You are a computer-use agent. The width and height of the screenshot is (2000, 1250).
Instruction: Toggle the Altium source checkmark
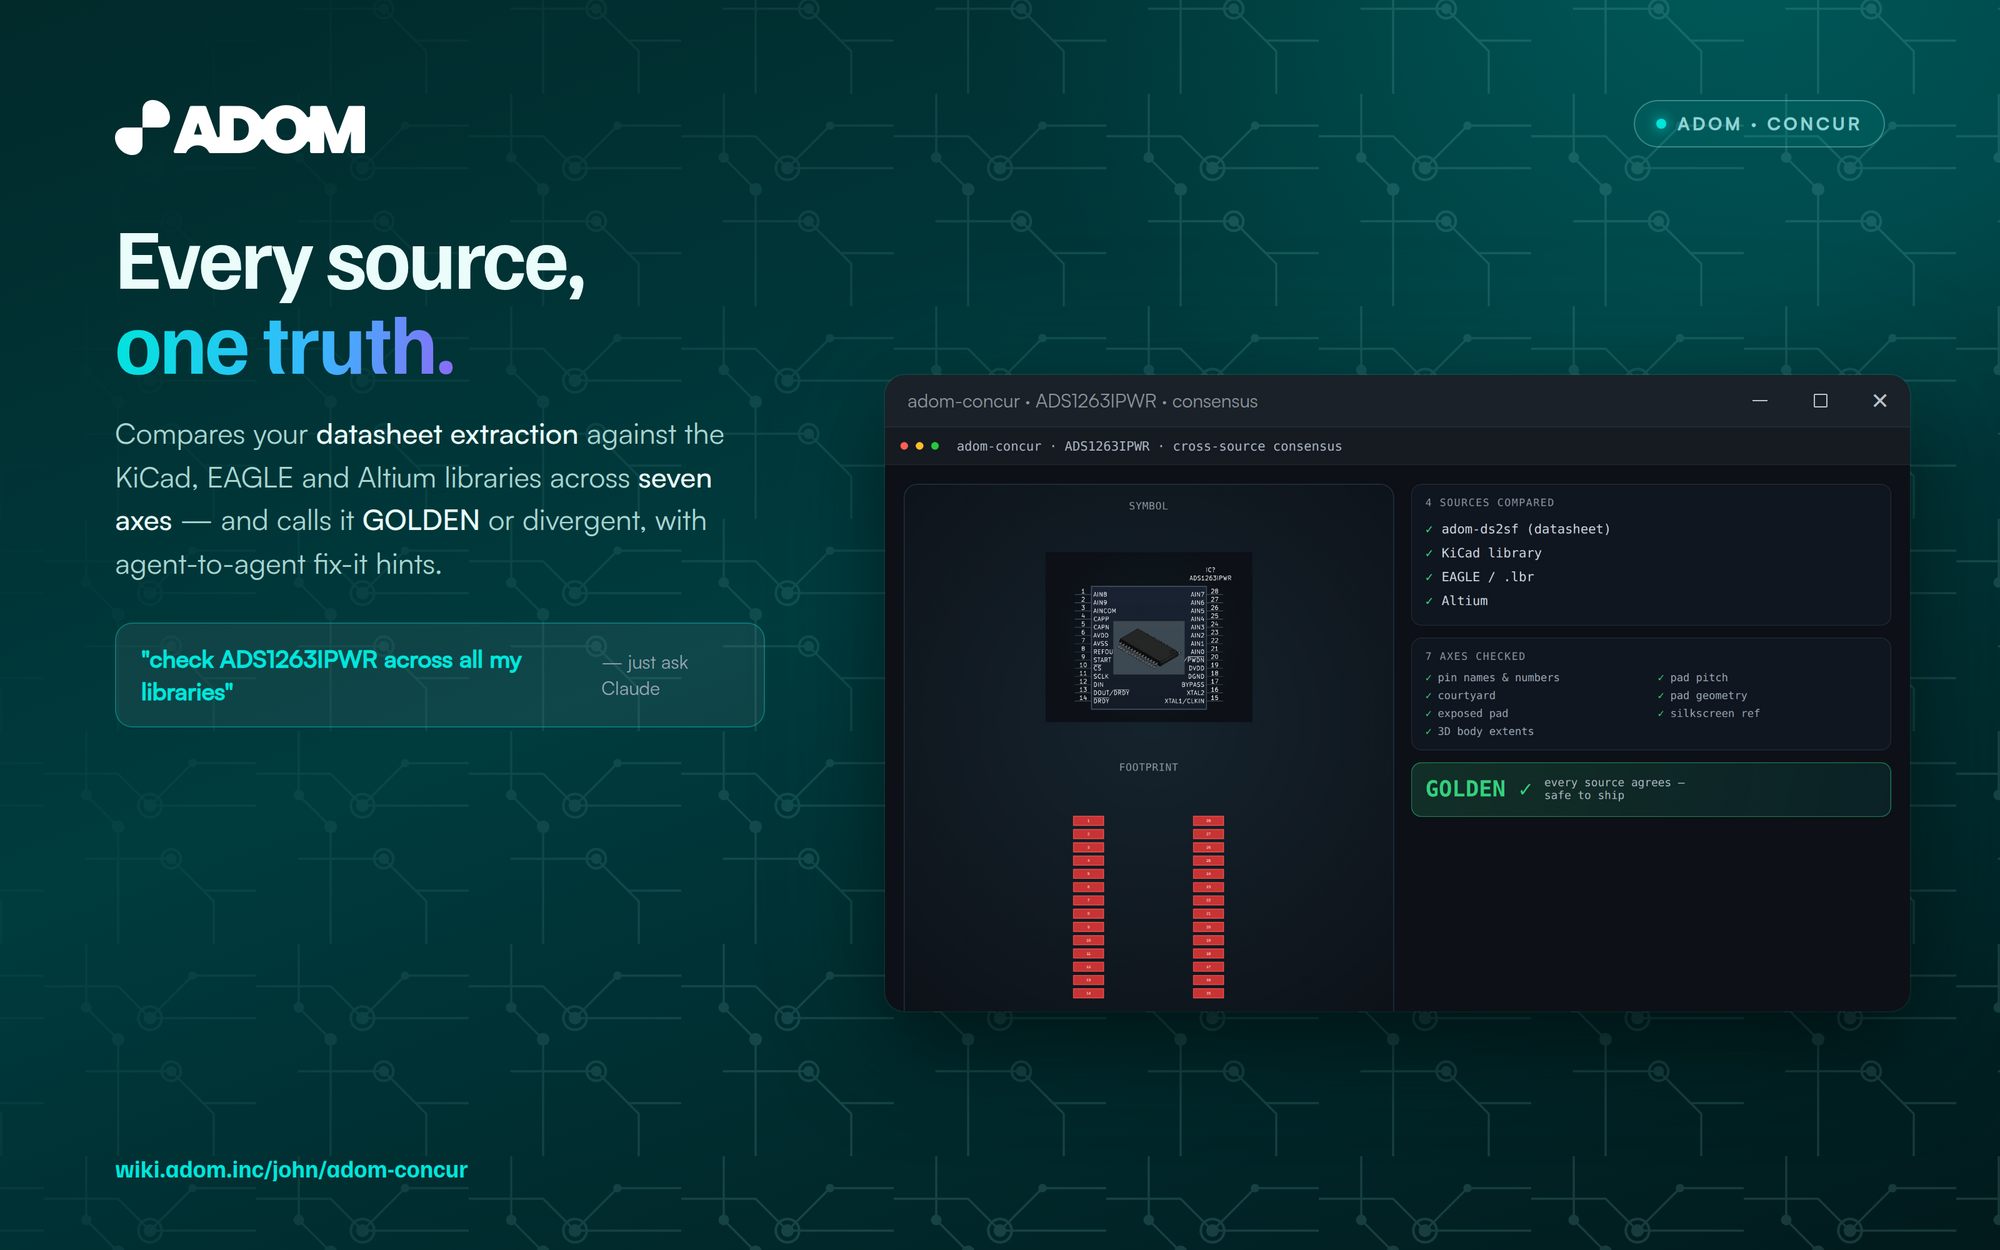pos(1429,602)
